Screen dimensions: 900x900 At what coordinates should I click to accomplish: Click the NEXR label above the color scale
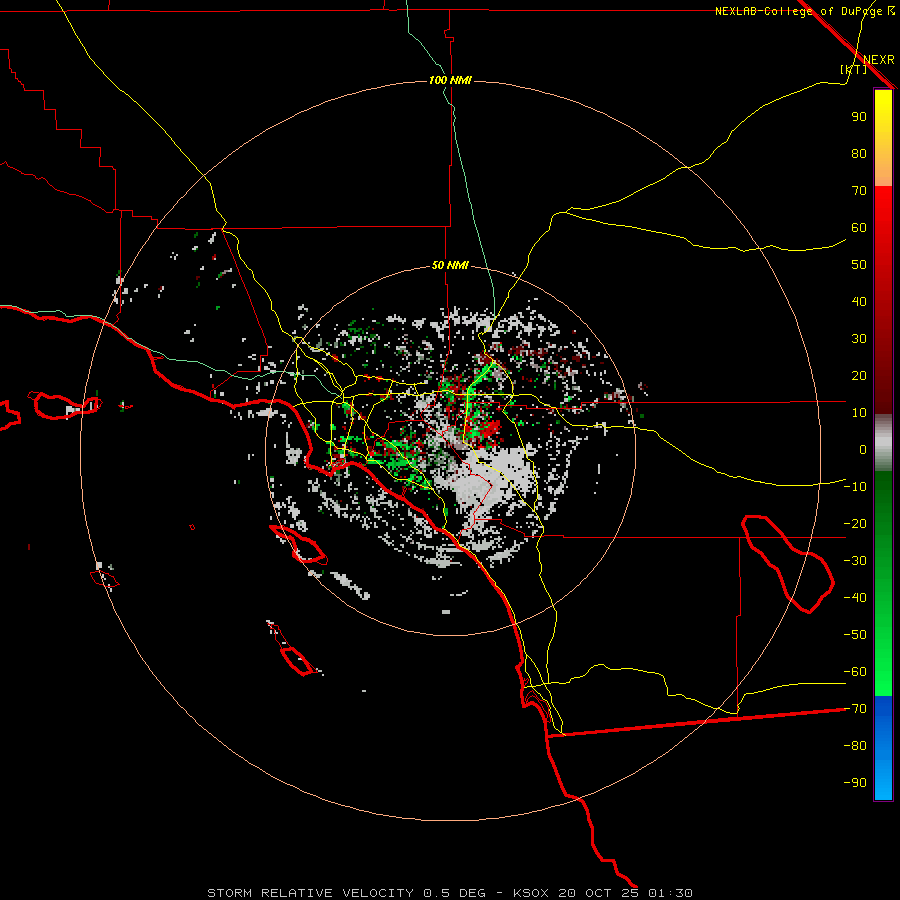click(x=878, y=60)
